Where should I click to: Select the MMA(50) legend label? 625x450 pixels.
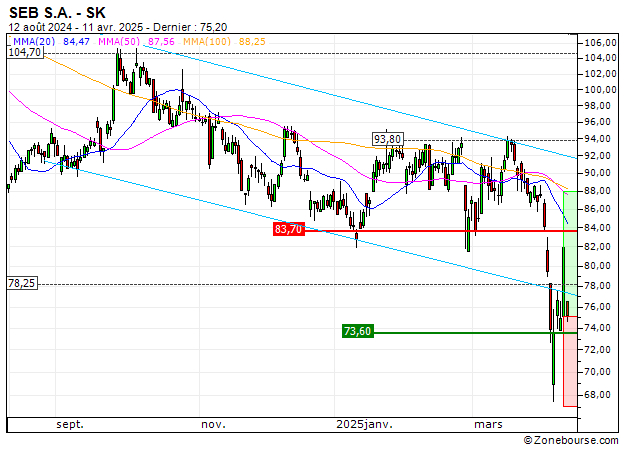tap(119, 41)
